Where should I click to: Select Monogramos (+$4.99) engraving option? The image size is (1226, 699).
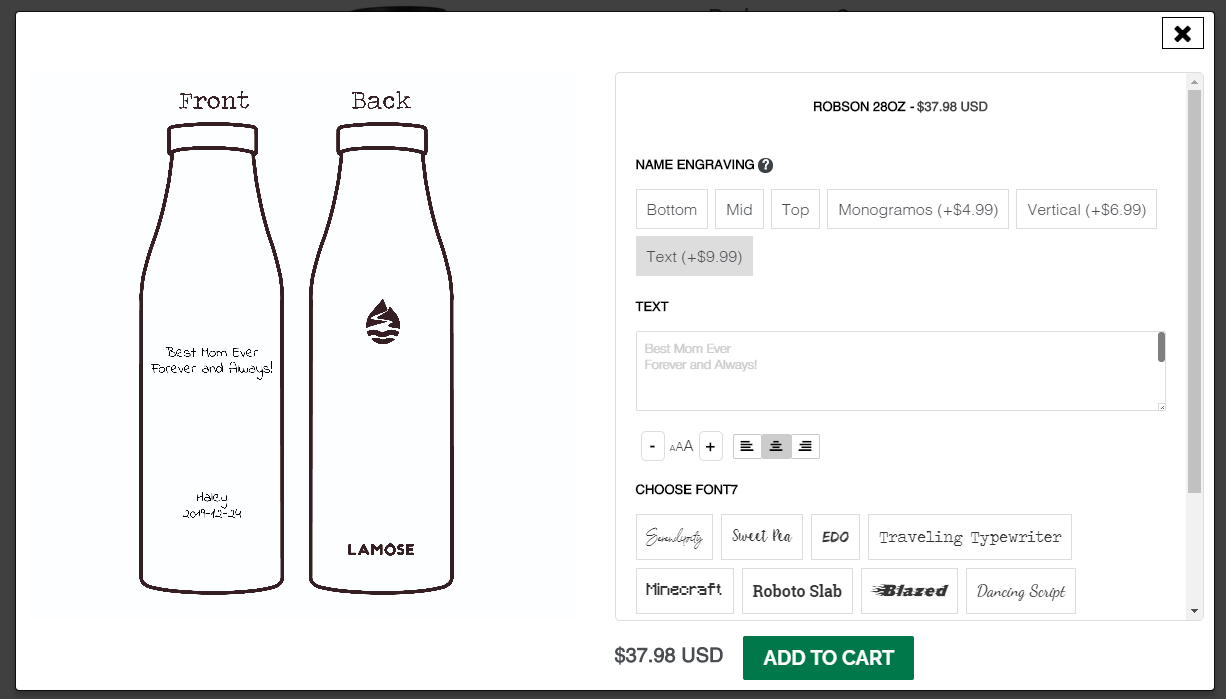click(x=918, y=209)
